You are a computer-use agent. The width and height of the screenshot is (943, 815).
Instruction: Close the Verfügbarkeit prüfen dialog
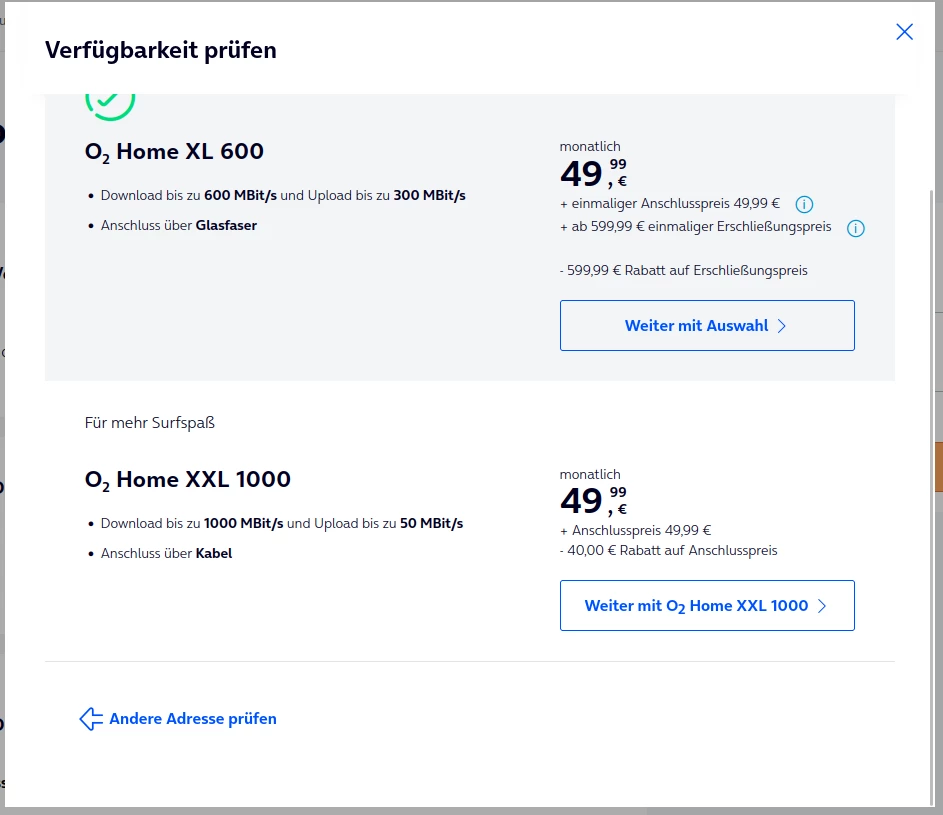(x=904, y=32)
